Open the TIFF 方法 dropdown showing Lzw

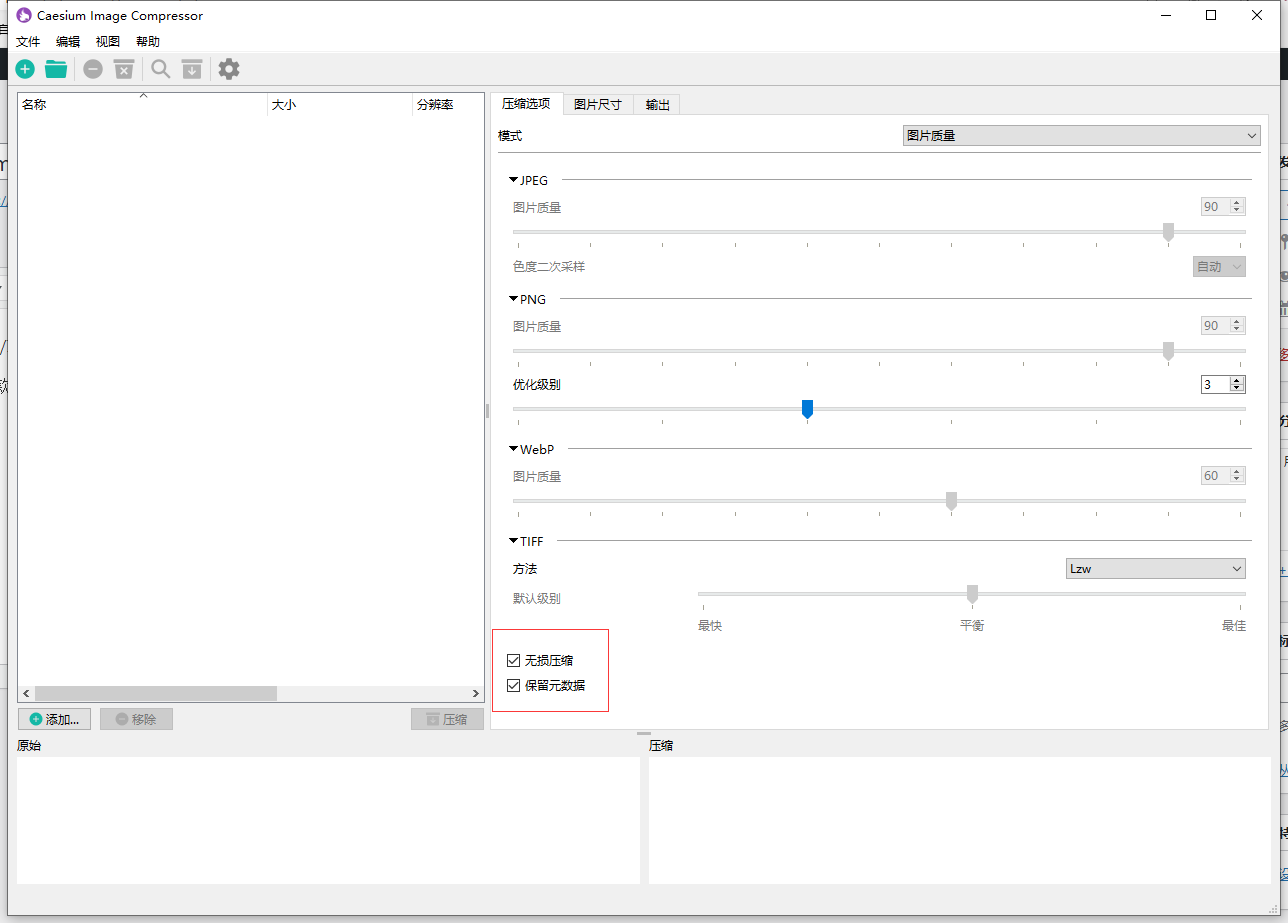(1156, 569)
